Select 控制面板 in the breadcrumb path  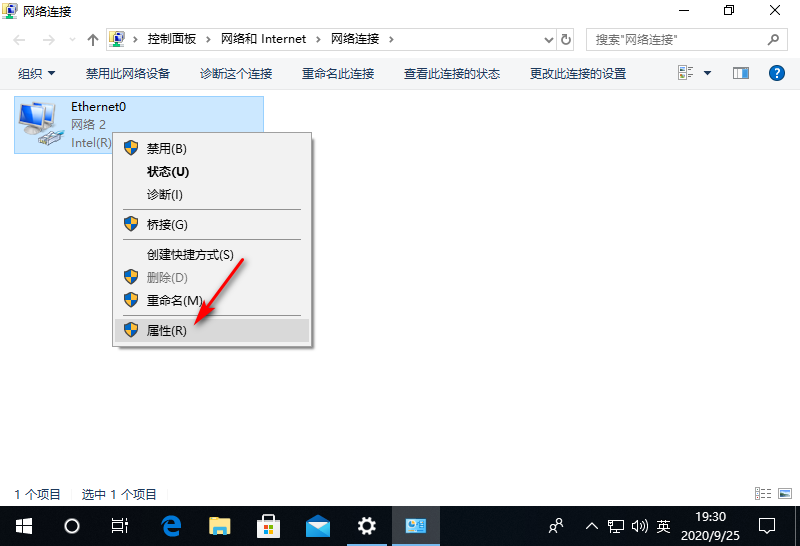point(171,39)
